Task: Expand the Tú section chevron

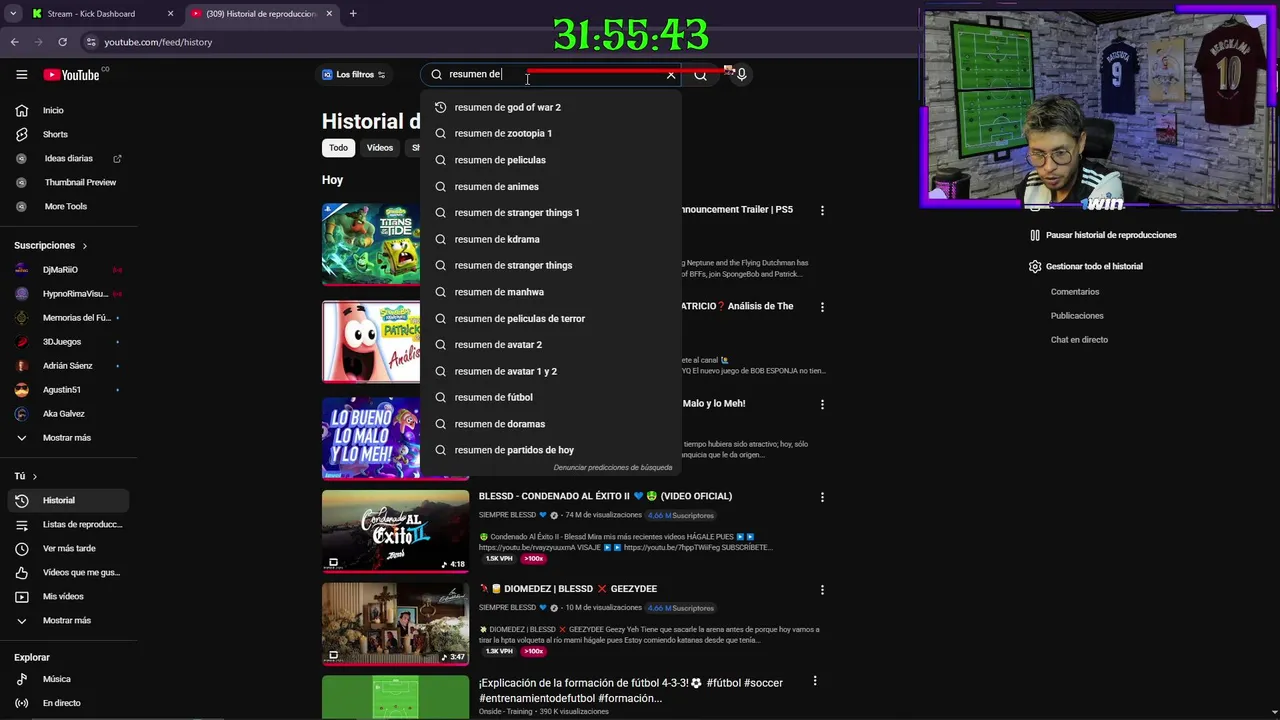Action: pos(34,476)
